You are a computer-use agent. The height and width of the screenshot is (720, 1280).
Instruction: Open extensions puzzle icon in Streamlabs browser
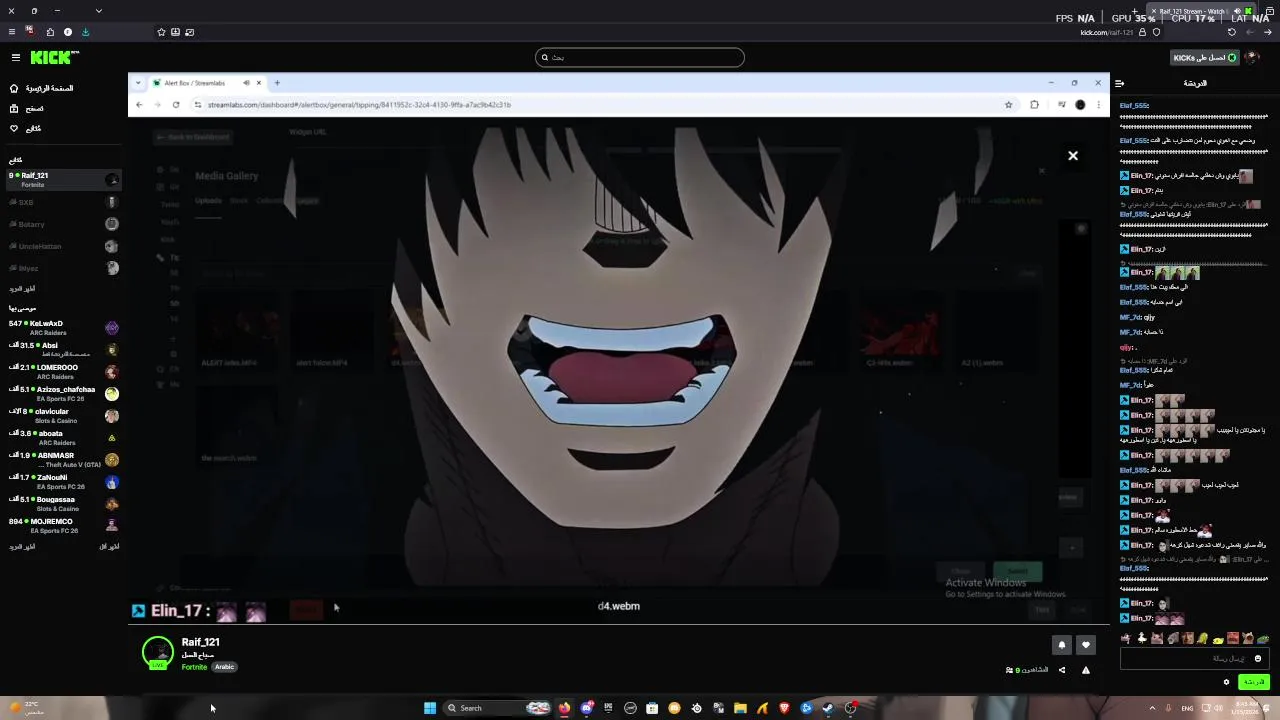click(x=1034, y=104)
